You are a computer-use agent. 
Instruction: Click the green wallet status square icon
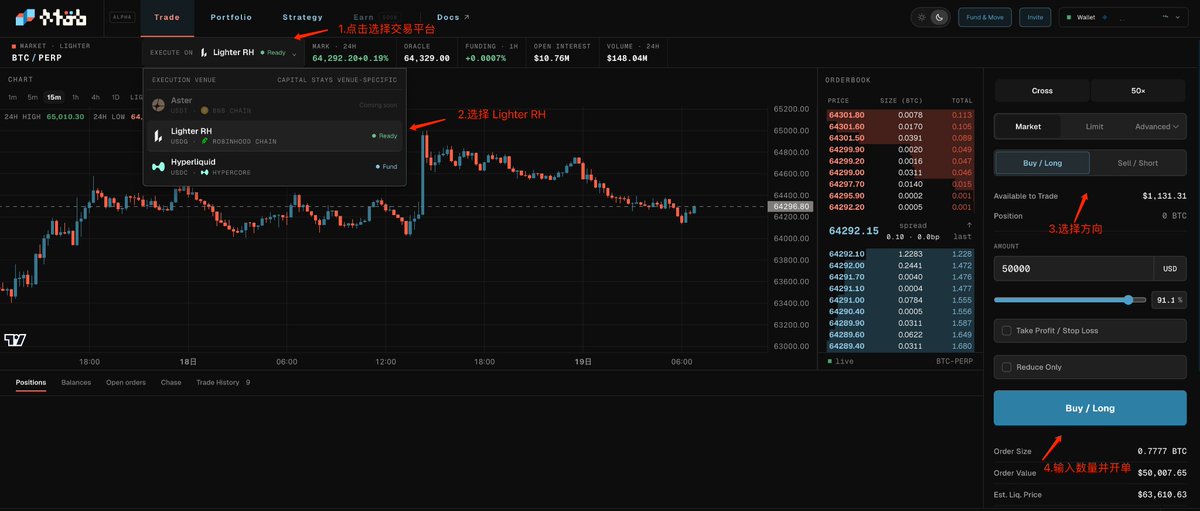[1067, 17]
